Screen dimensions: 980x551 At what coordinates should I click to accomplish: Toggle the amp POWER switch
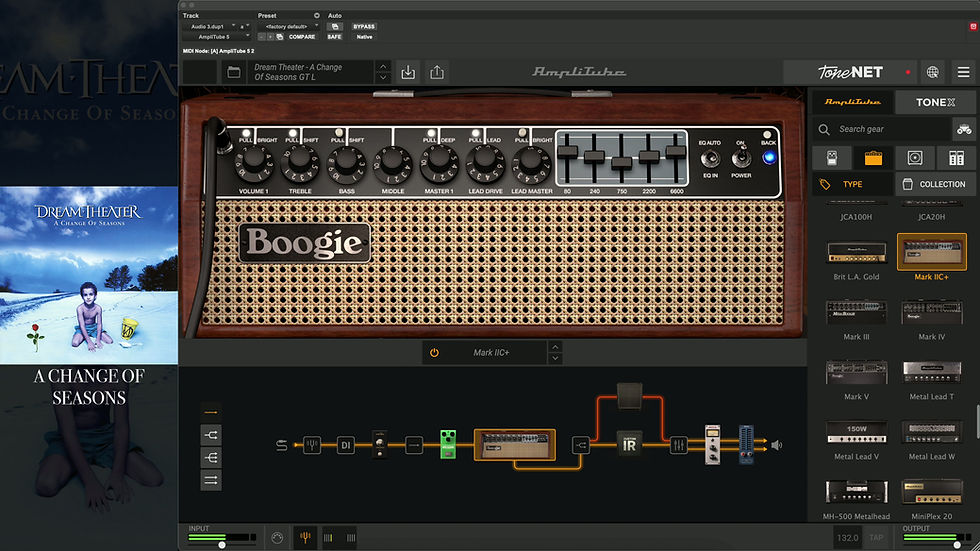[x=741, y=159]
